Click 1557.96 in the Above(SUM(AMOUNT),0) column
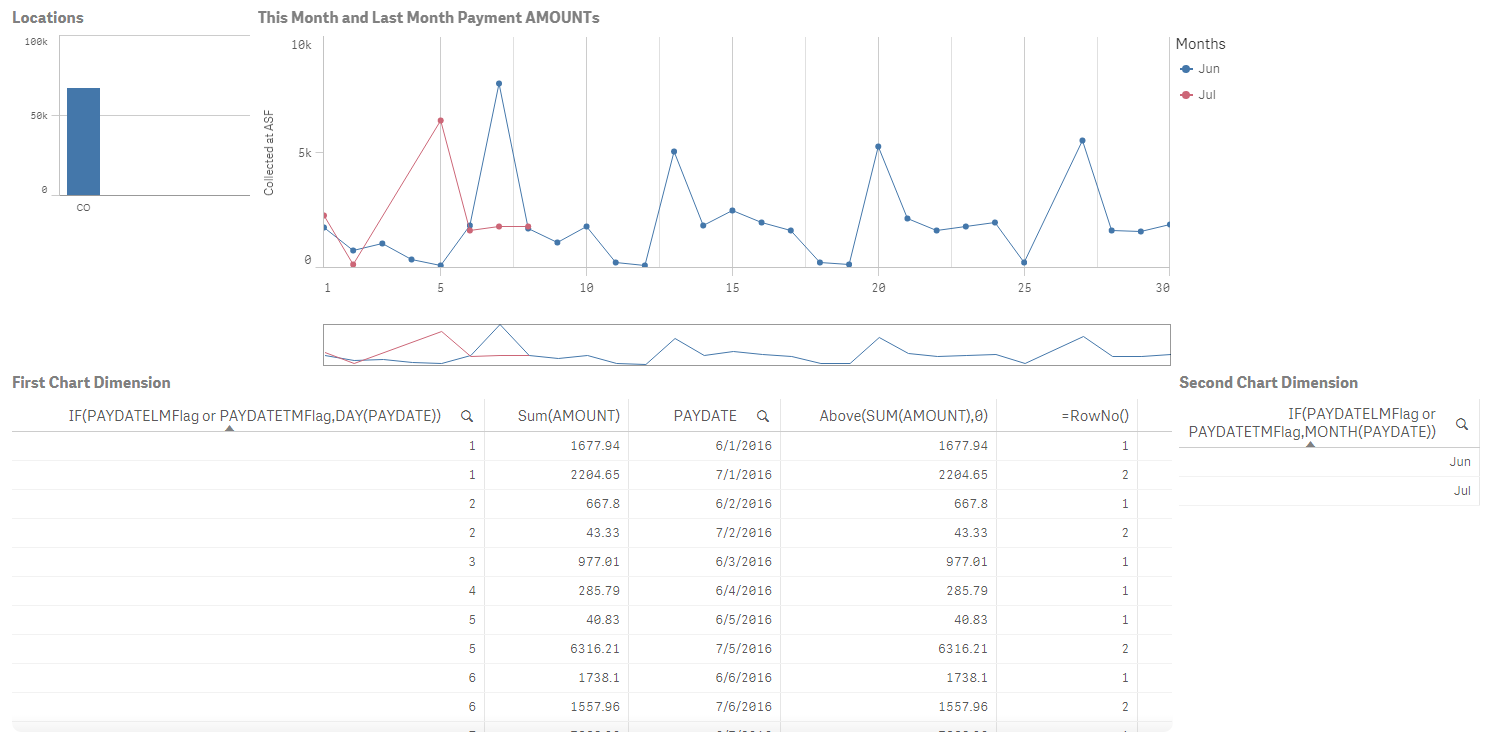Image resolution: width=1488 pixels, height=736 pixels. [964, 707]
